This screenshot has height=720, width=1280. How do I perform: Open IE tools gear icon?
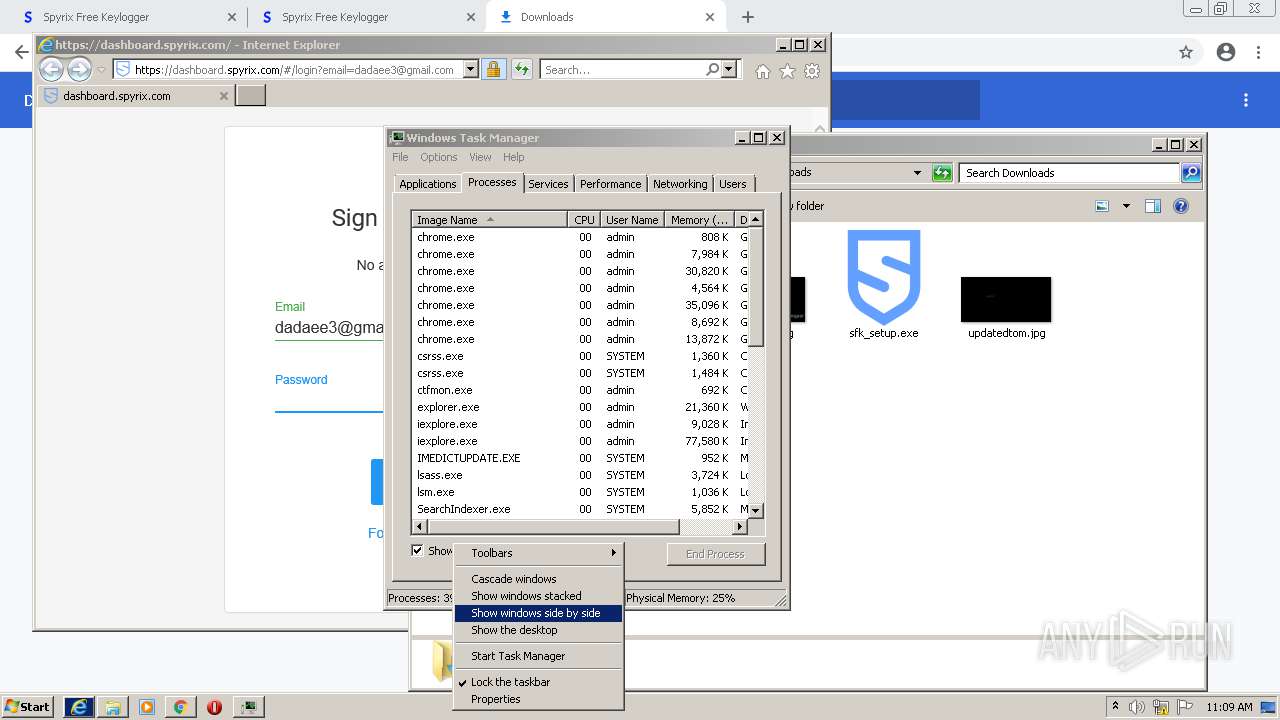[812, 71]
